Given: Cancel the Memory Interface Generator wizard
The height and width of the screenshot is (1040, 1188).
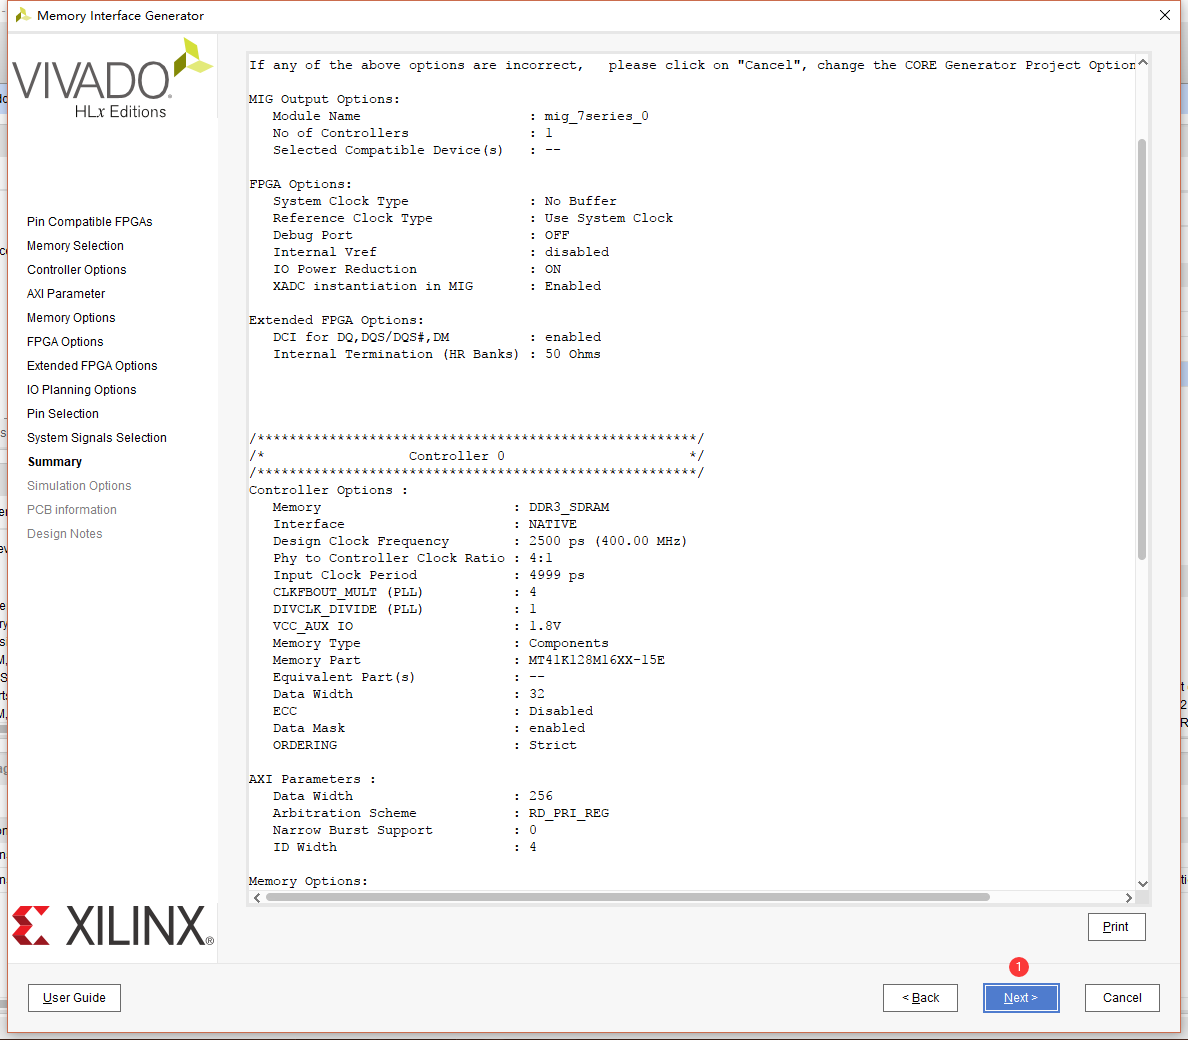Looking at the screenshot, I should click(x=1122, y=997).
